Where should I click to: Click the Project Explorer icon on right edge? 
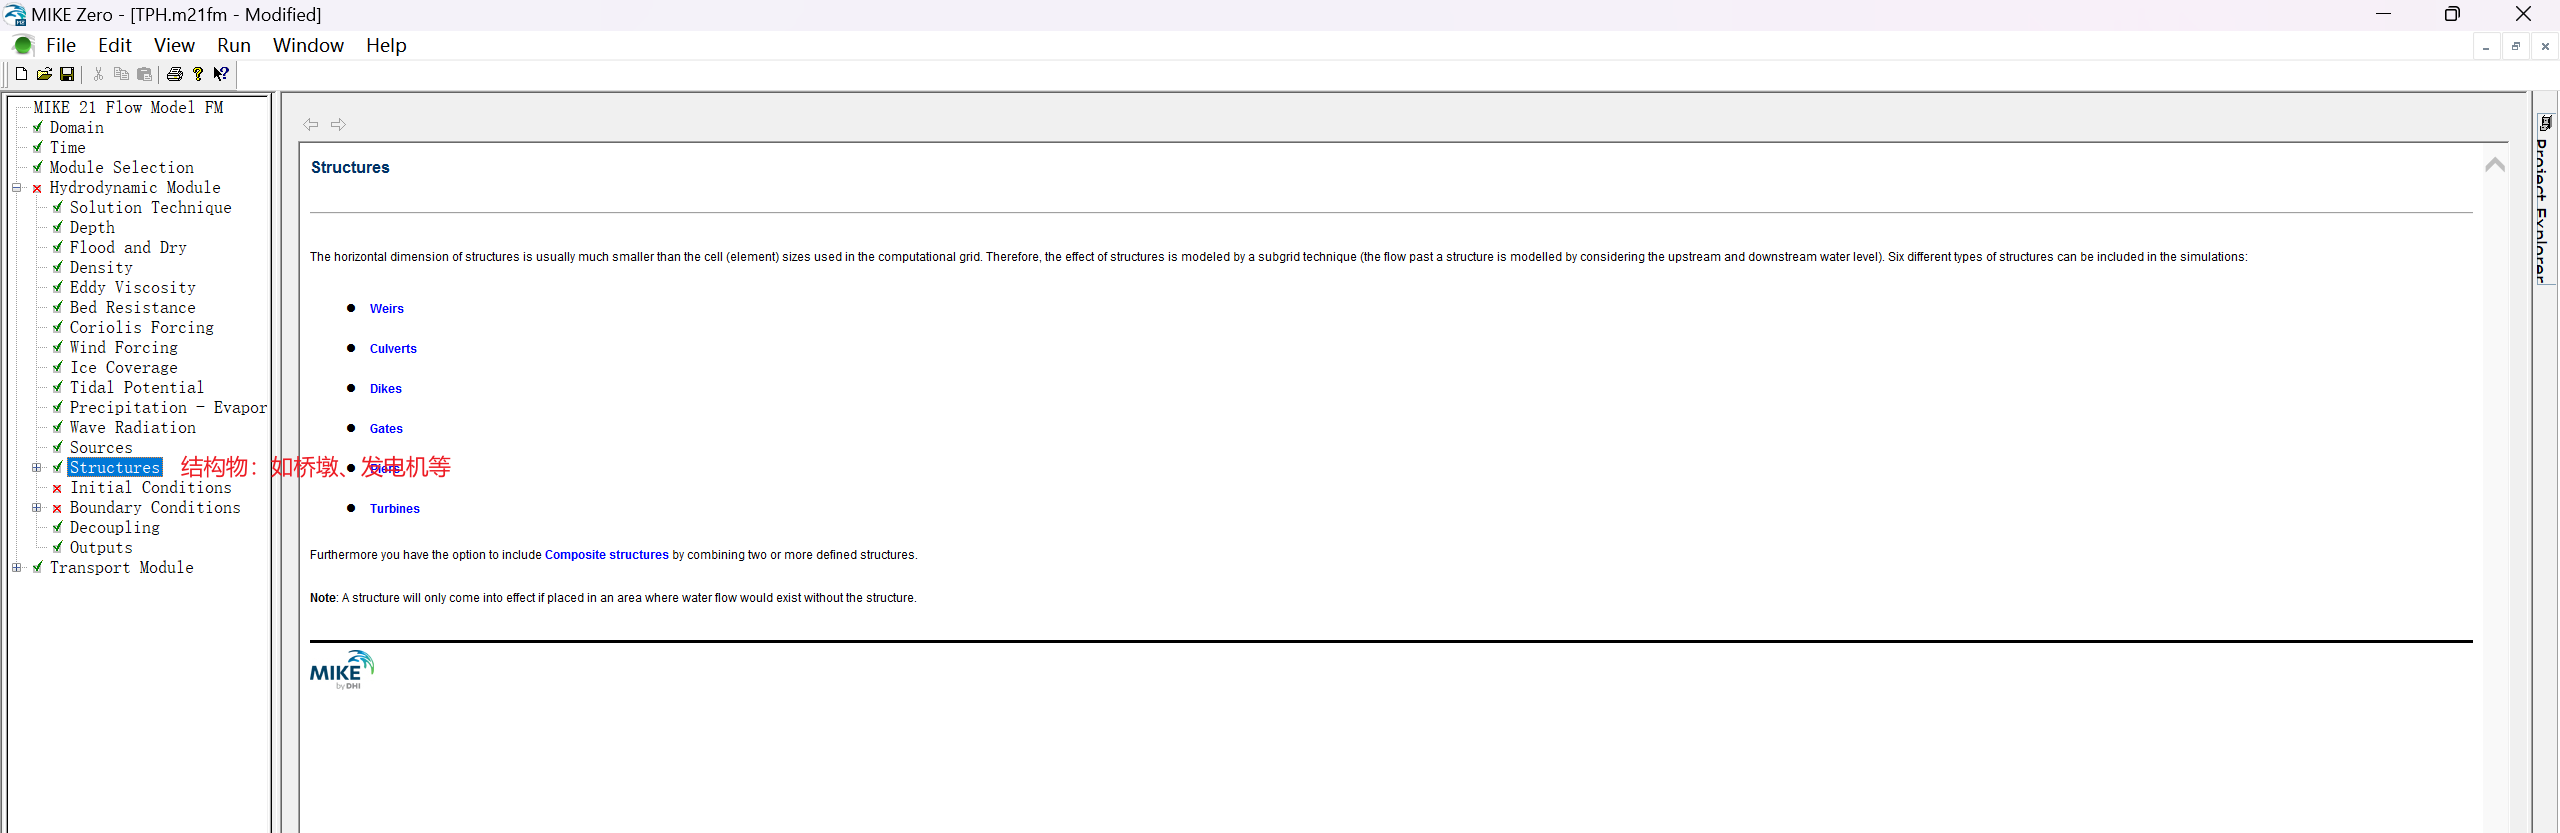click(2546, 123)
